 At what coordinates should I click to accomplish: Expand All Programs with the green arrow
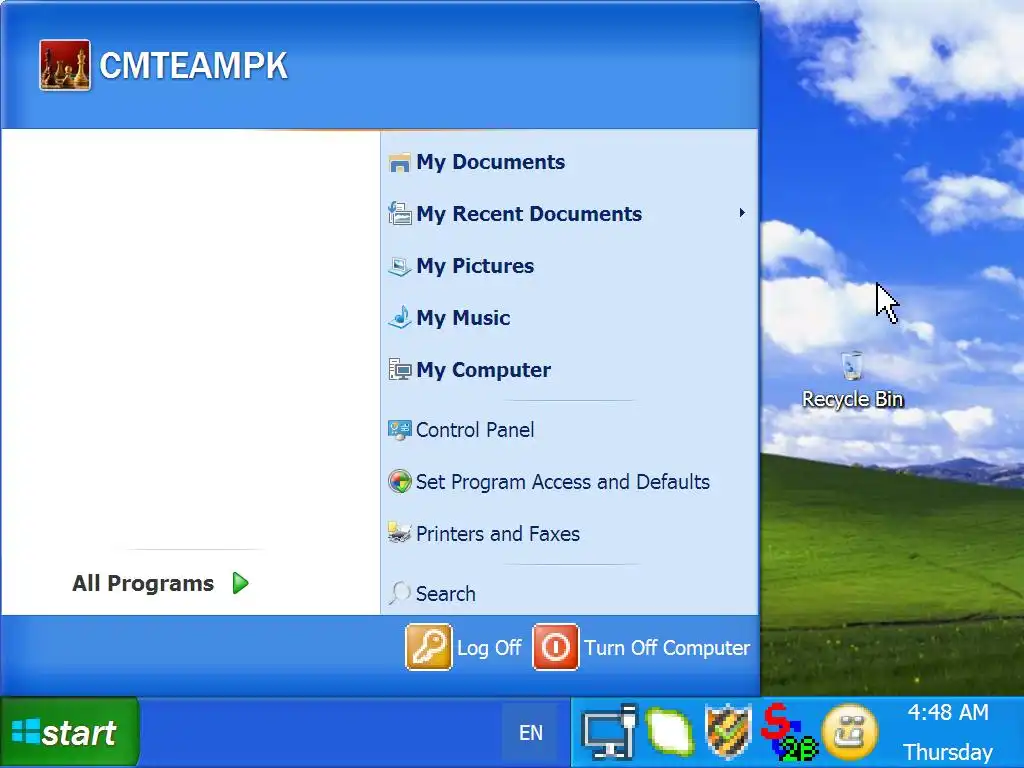[240, 583]
